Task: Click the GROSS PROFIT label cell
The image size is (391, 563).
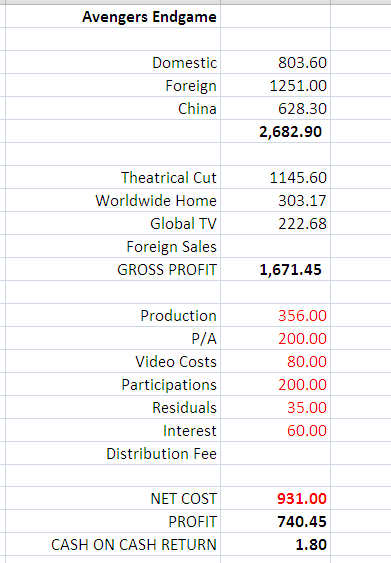Action: point(113,269)
